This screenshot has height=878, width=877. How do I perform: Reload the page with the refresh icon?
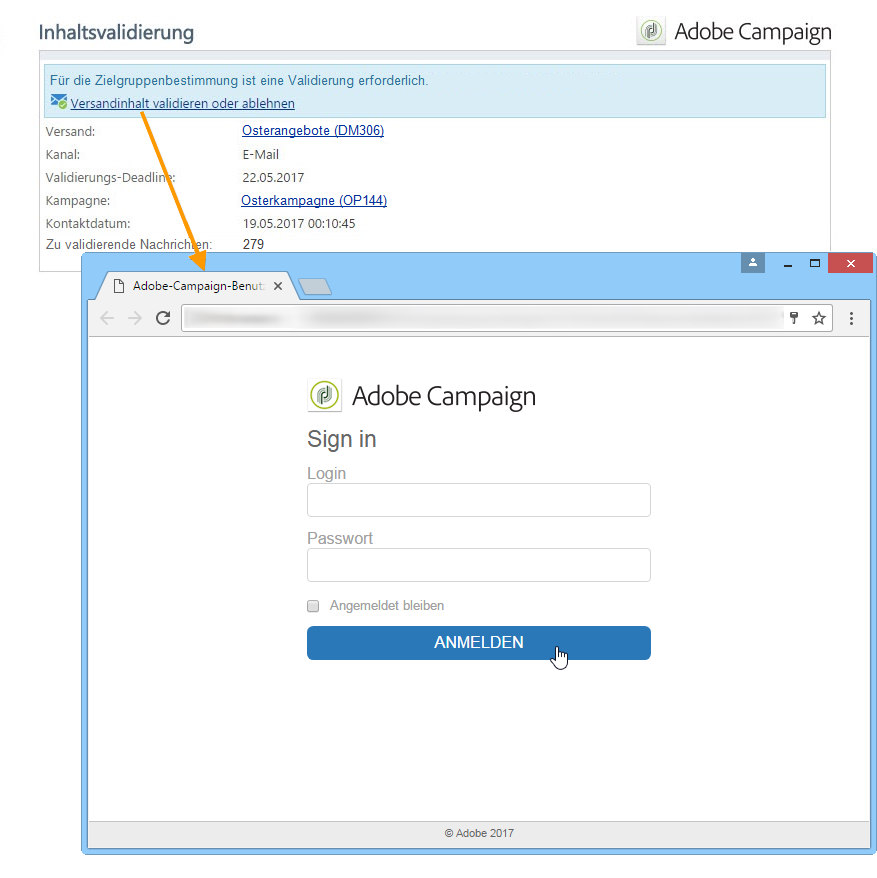[x=163, y=318]
